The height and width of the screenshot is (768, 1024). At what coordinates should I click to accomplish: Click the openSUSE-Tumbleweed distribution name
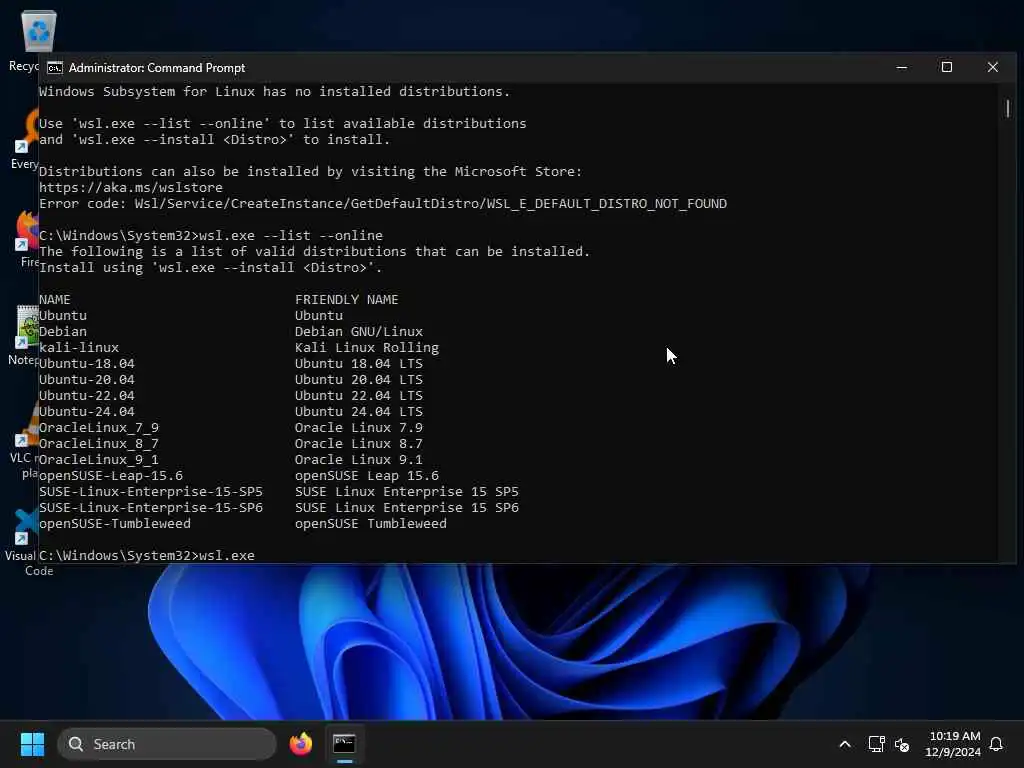[x=115, y=523]
